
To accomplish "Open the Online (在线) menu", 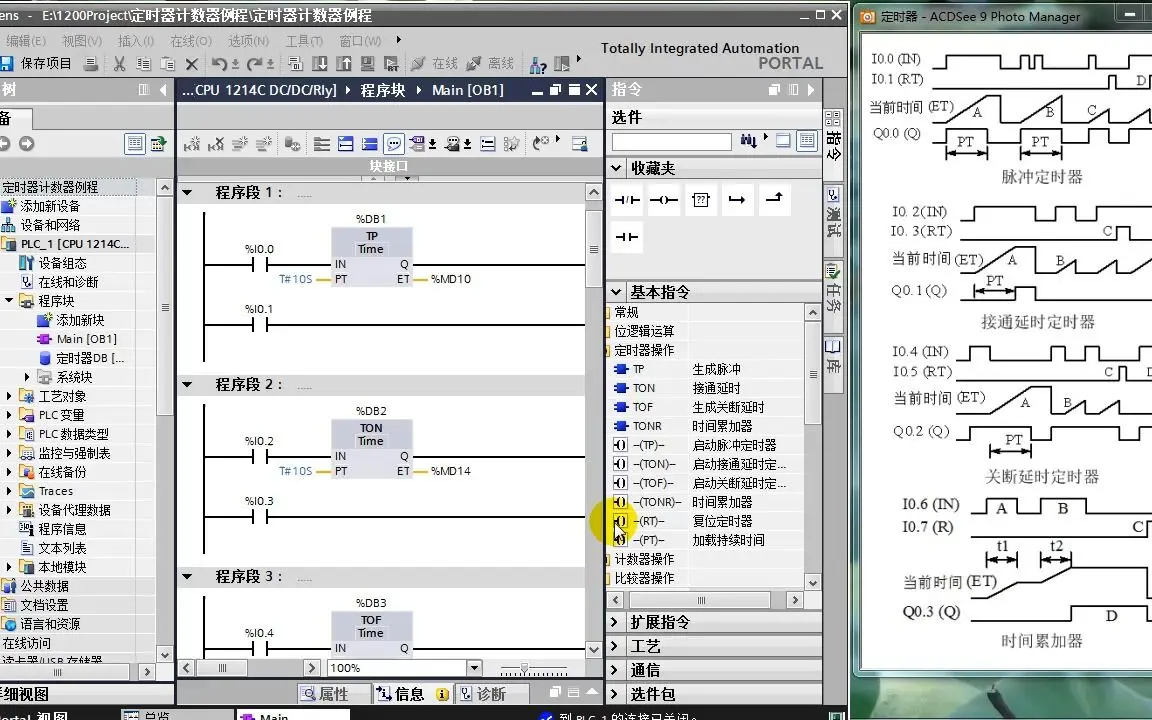I will (x=190, y=41).
